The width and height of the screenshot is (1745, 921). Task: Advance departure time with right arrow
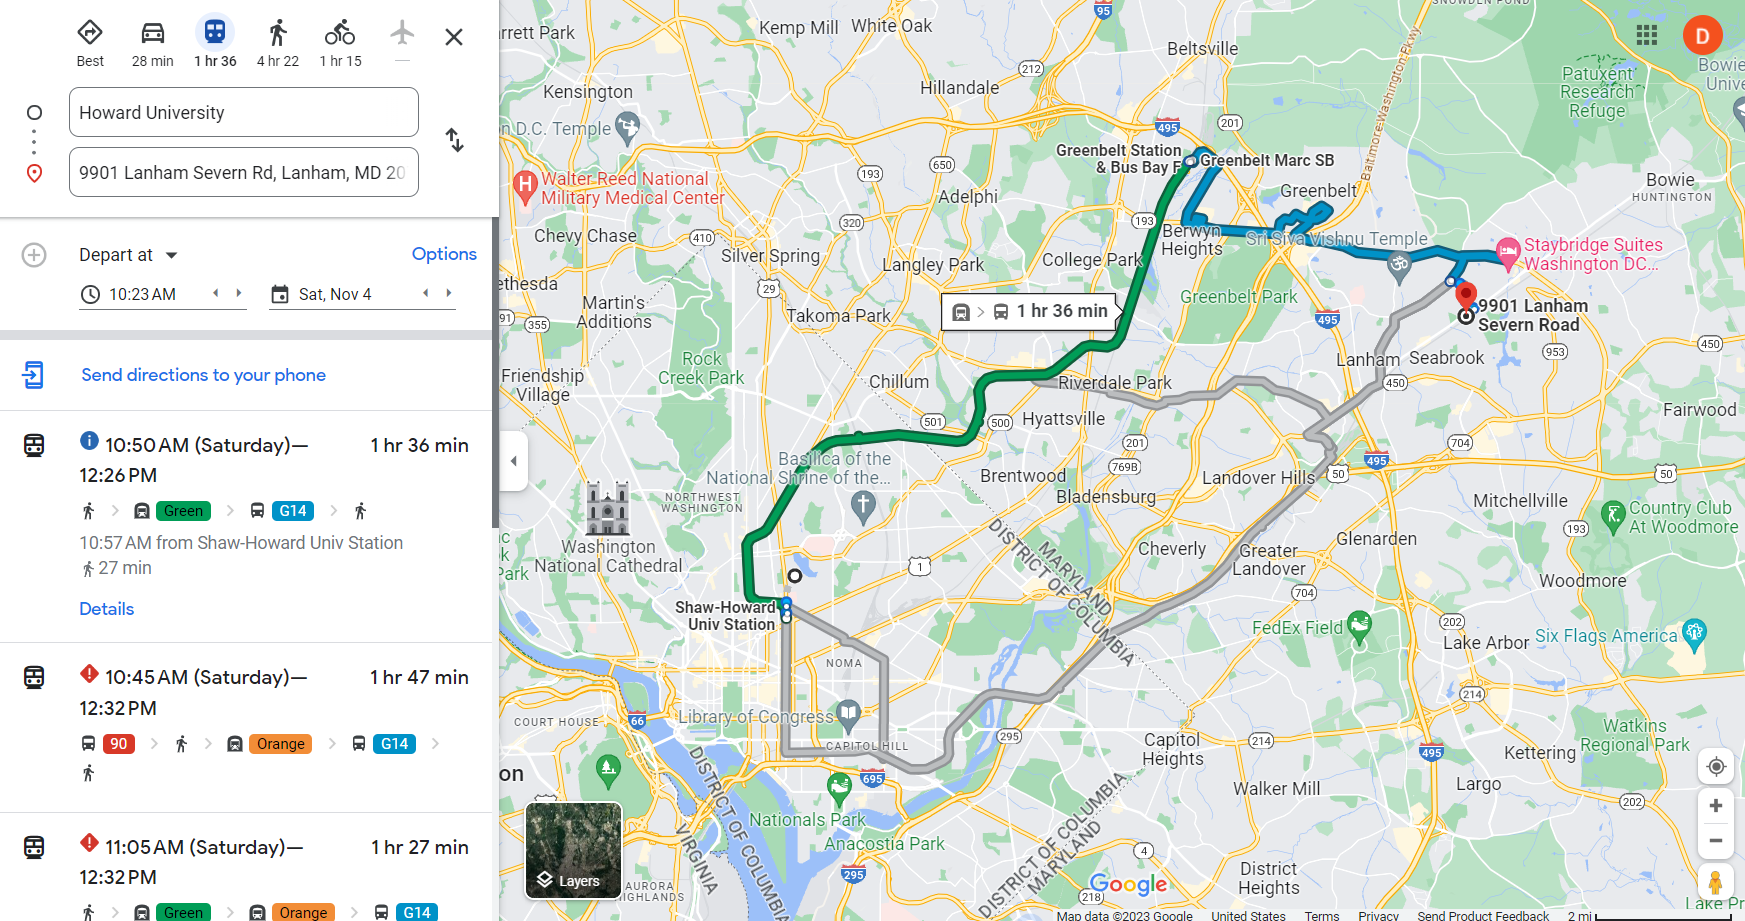(x=239, y=293)
